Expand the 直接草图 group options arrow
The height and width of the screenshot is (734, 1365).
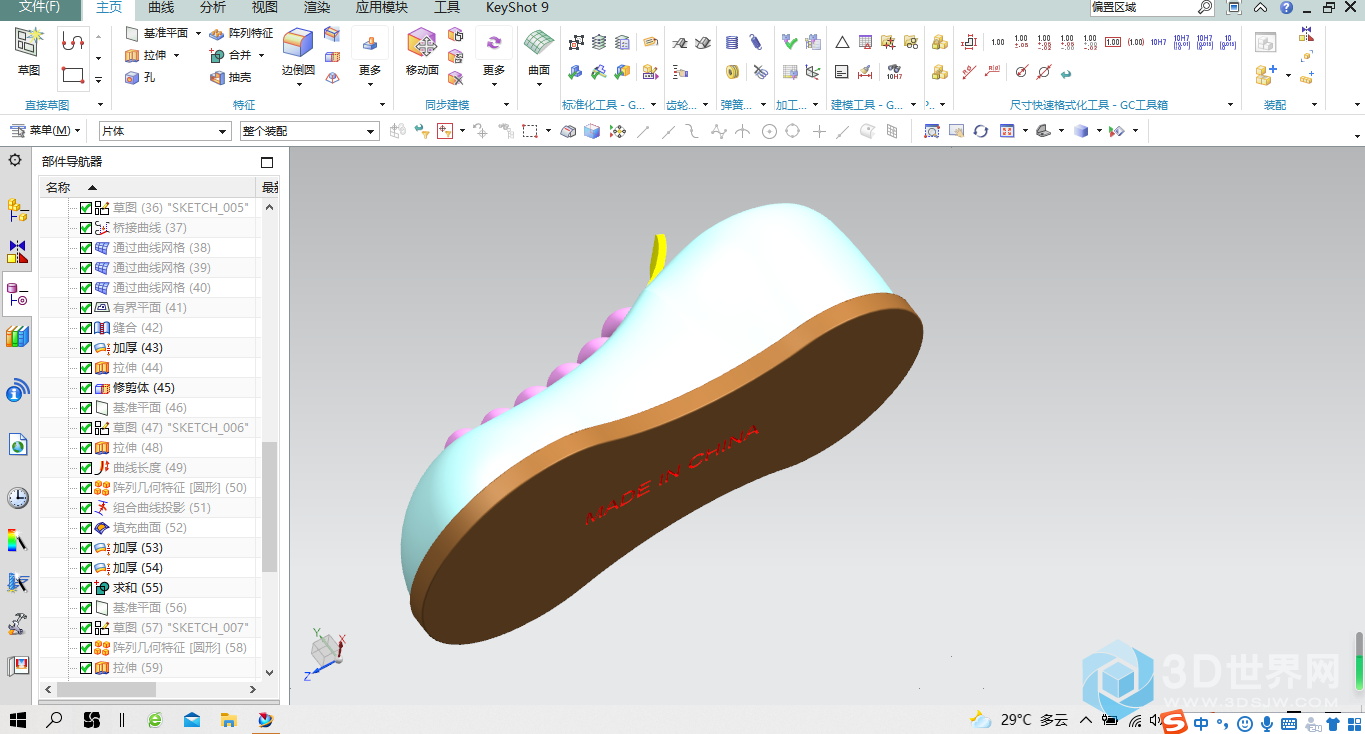coord(101,105)
